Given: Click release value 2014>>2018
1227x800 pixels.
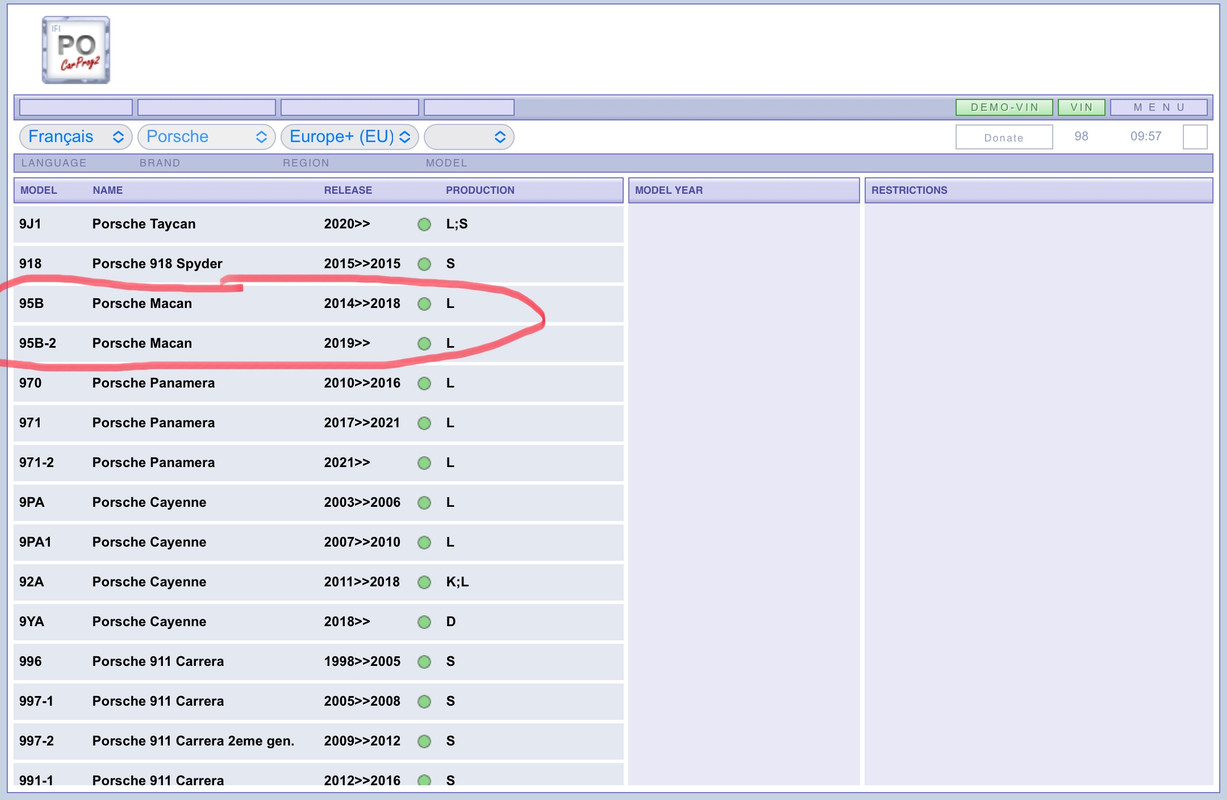Looking at the screenshot, I should [362, 304].
